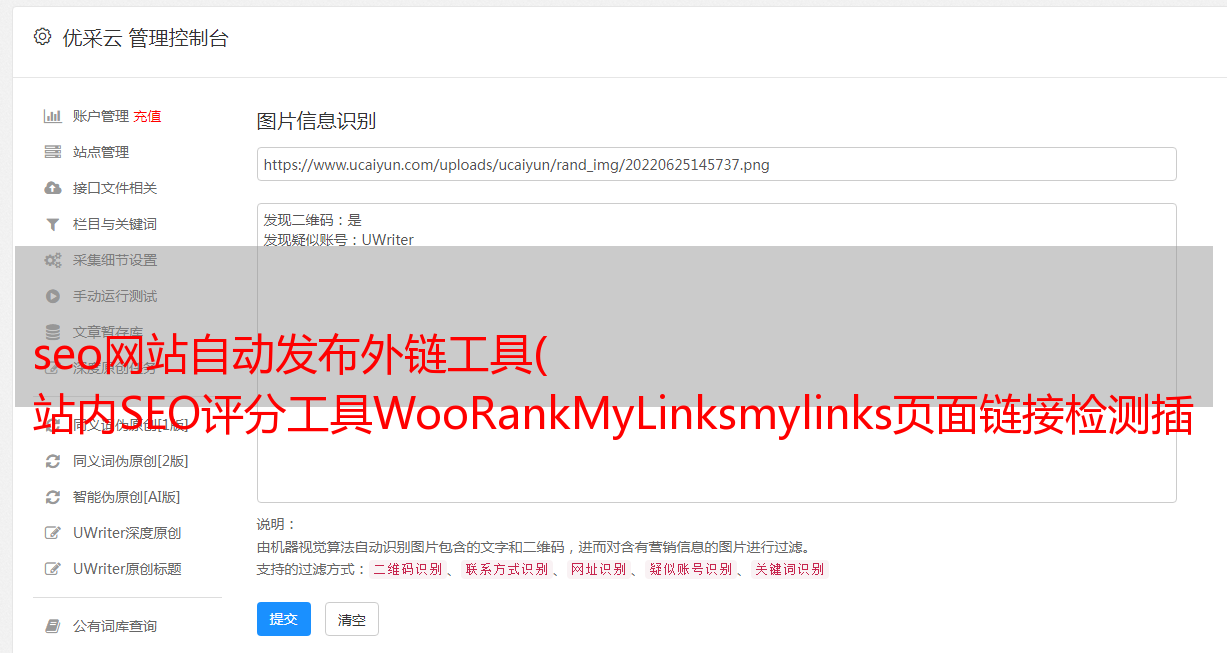Image resolution: width=1227 pixels, height=653 pixels.
Task: Click the gear icon beside 优采云 管理控制台
Action: pos(42,37)
